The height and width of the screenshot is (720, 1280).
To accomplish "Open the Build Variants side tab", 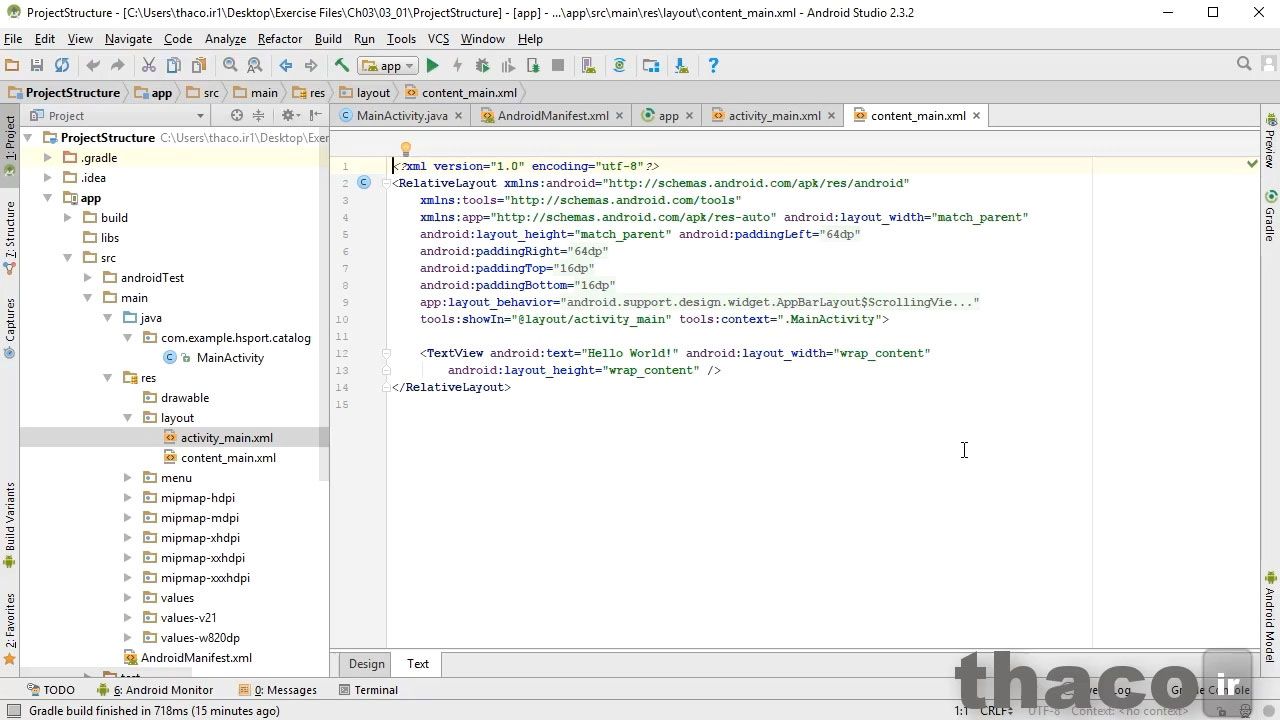I will pos(10,525).
